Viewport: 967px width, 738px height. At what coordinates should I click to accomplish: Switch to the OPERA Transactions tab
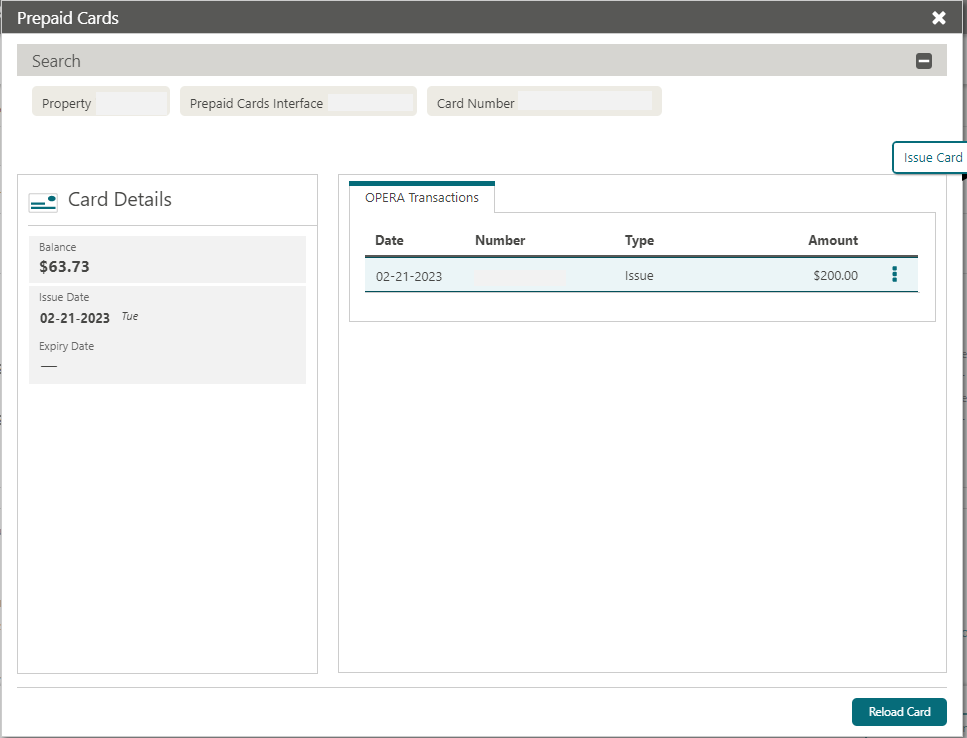(421, 197)
